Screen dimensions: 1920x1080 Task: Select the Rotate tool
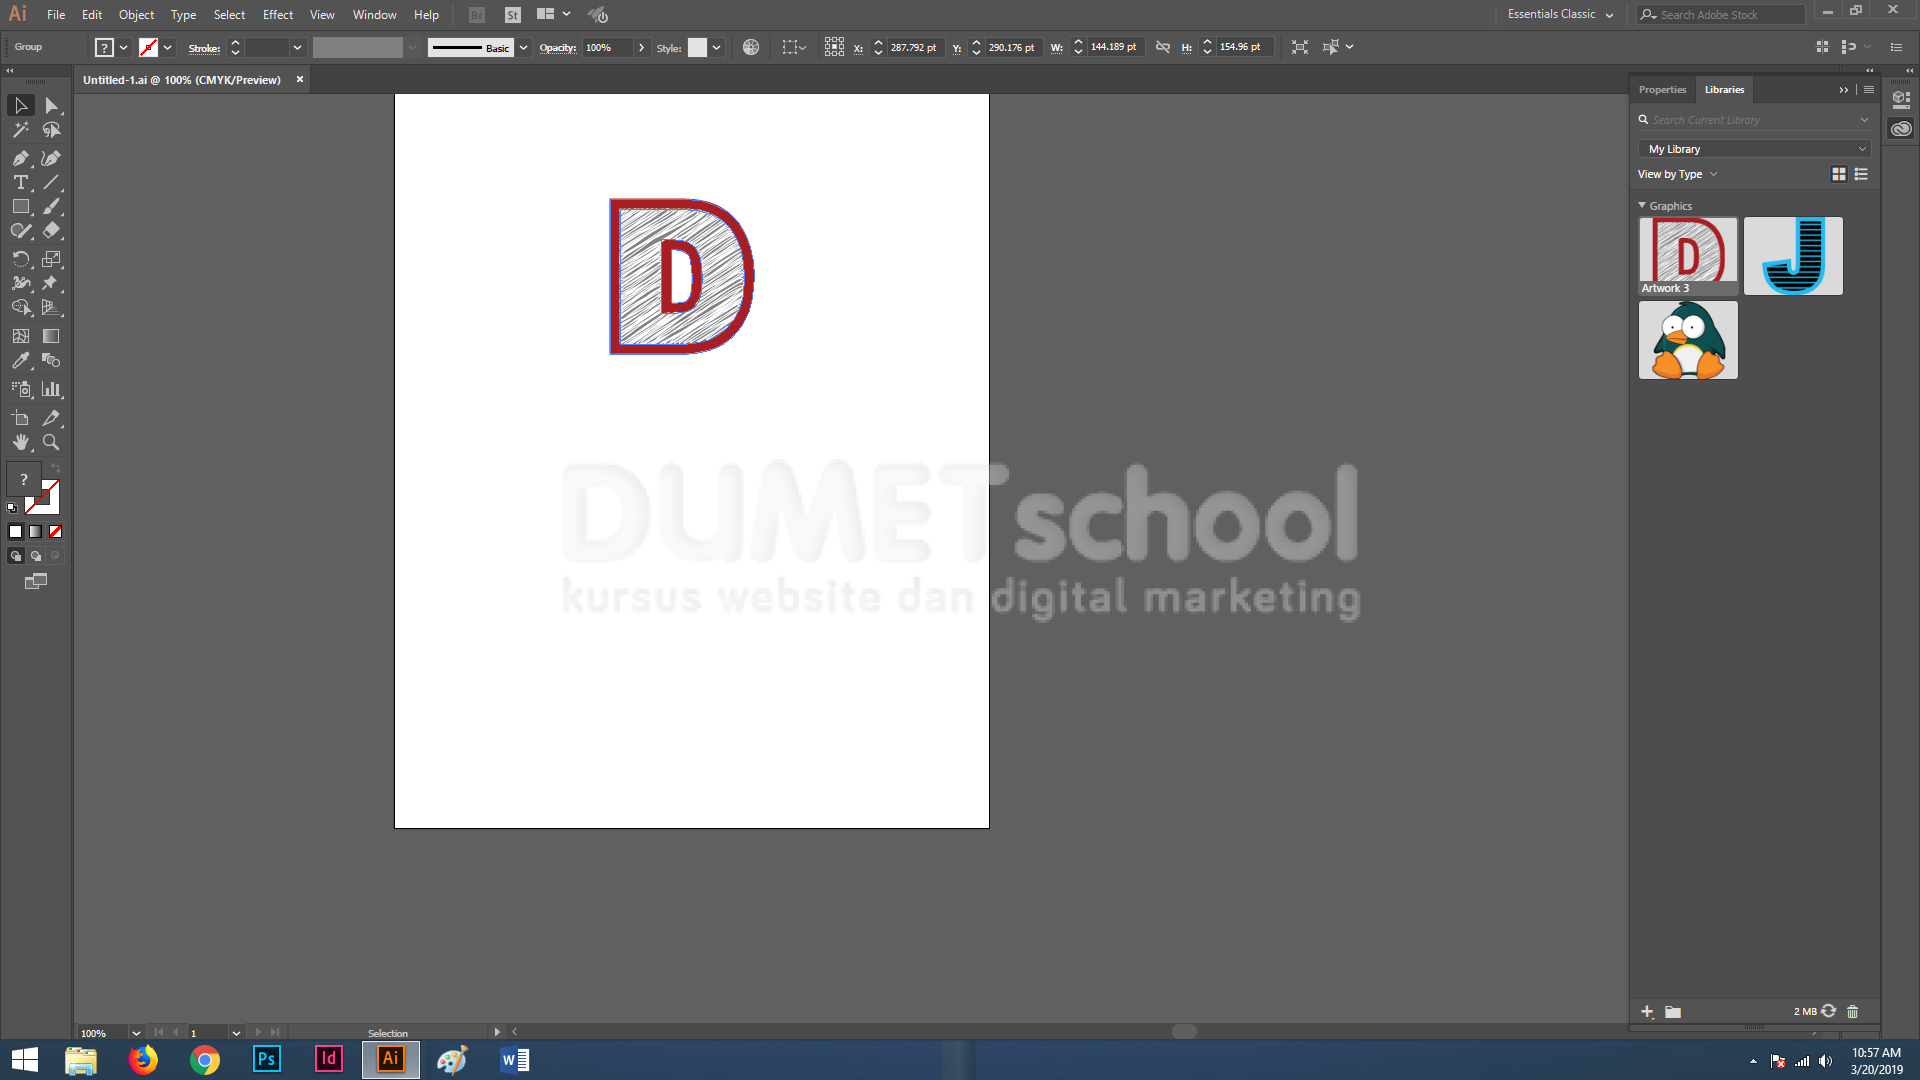pyautogui.click(x=21, y=259)
